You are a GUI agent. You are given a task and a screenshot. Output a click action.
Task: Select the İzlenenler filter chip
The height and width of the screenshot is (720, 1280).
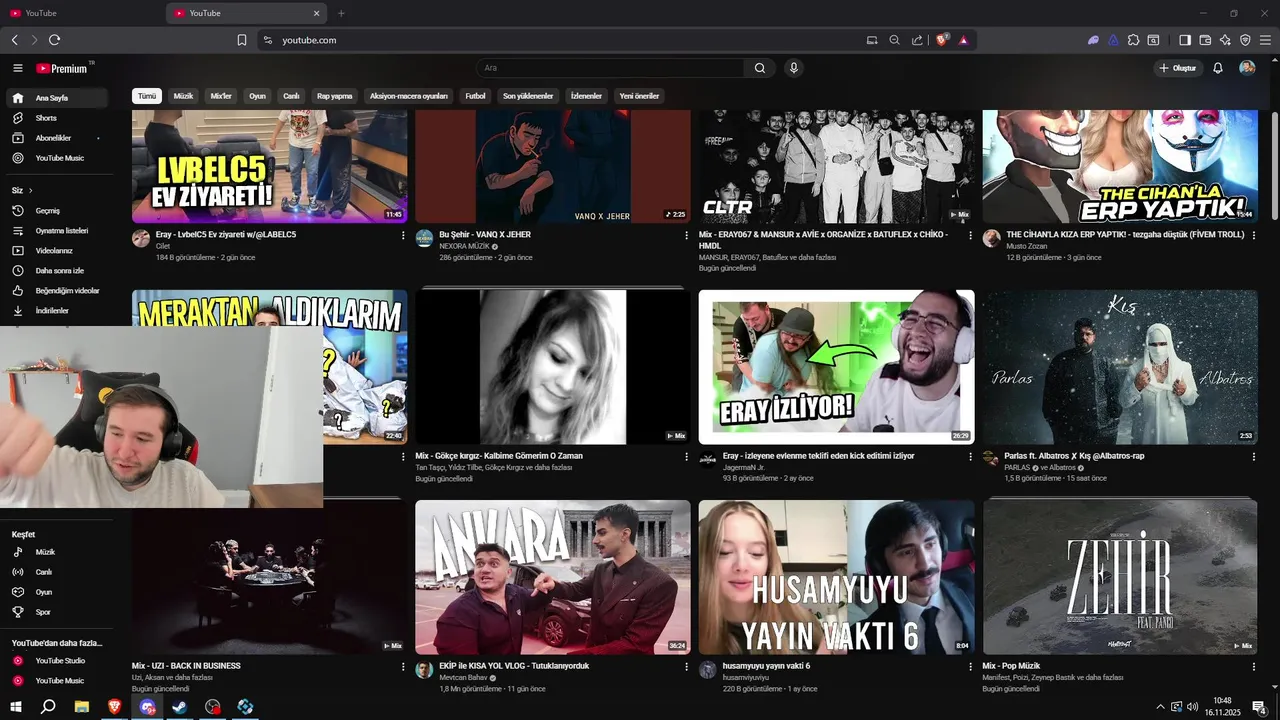pos(586,96)
